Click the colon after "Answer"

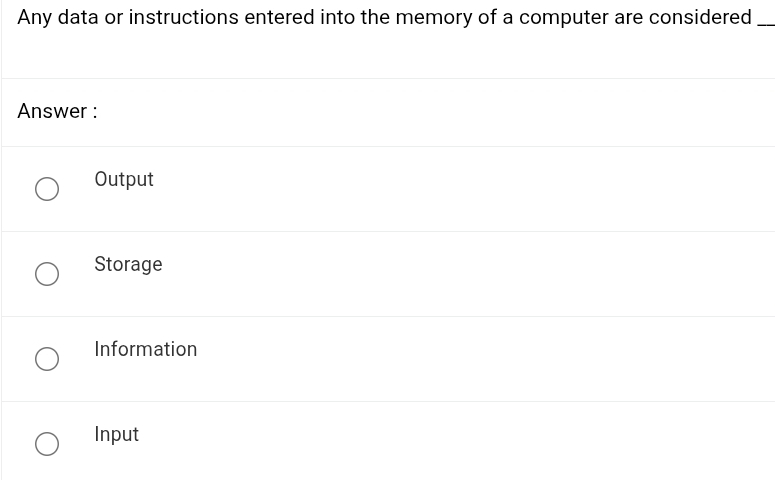coord(95,112)
